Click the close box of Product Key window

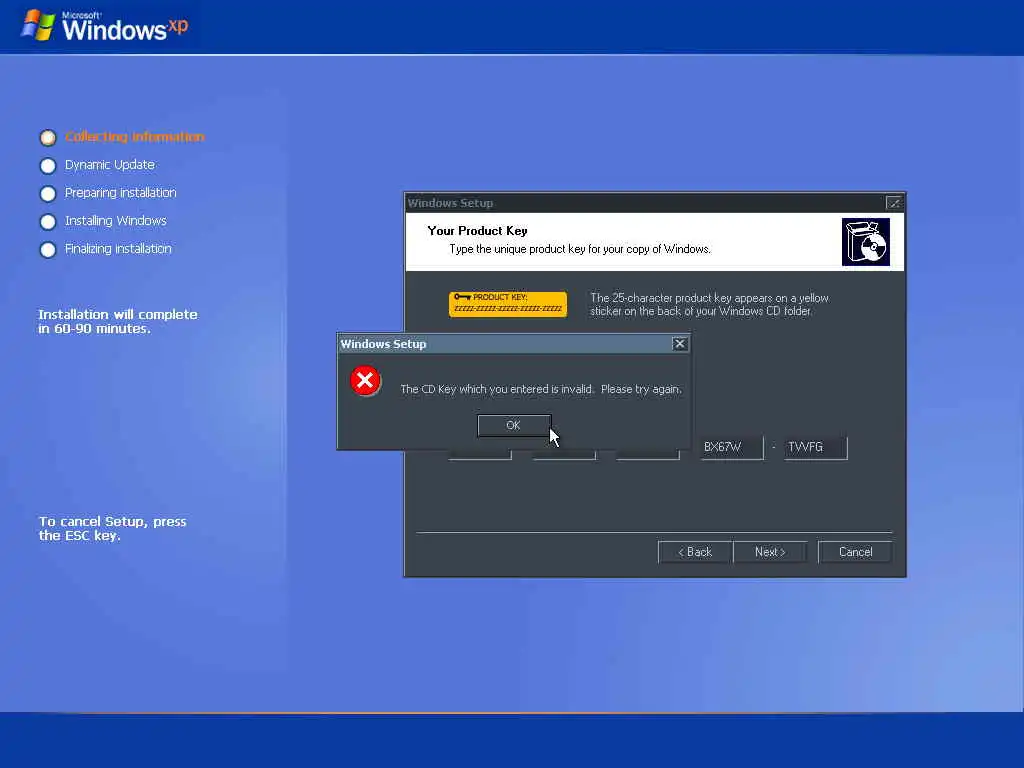893,202
